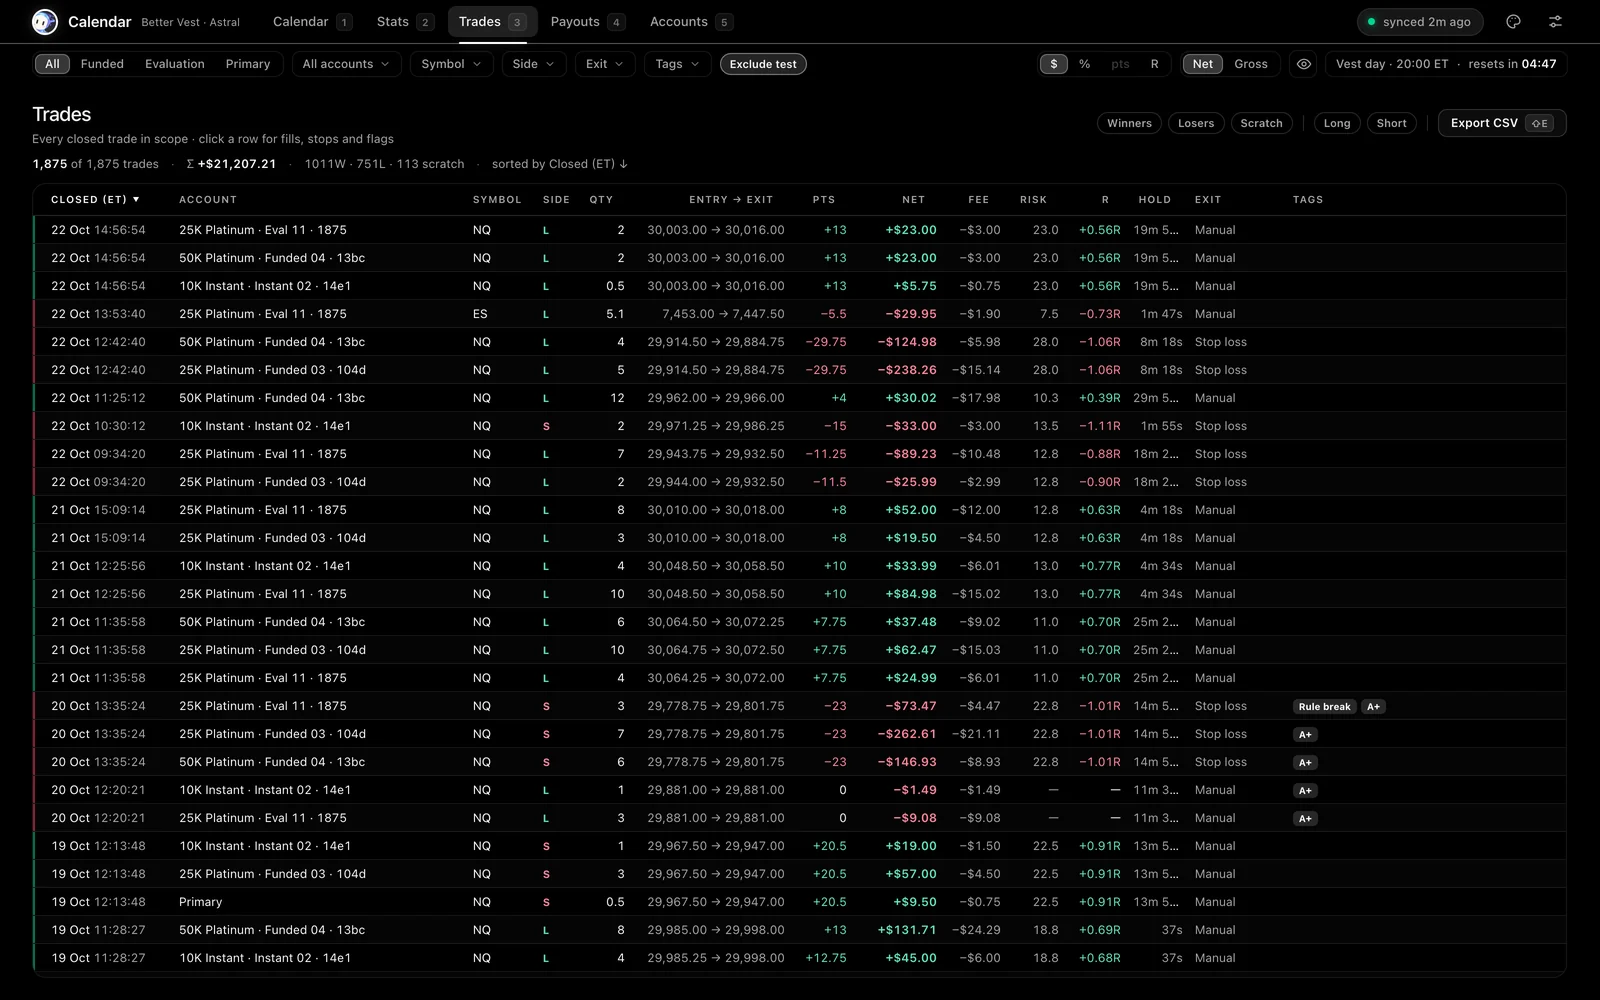Export trades as CSV

[1502, 123]
